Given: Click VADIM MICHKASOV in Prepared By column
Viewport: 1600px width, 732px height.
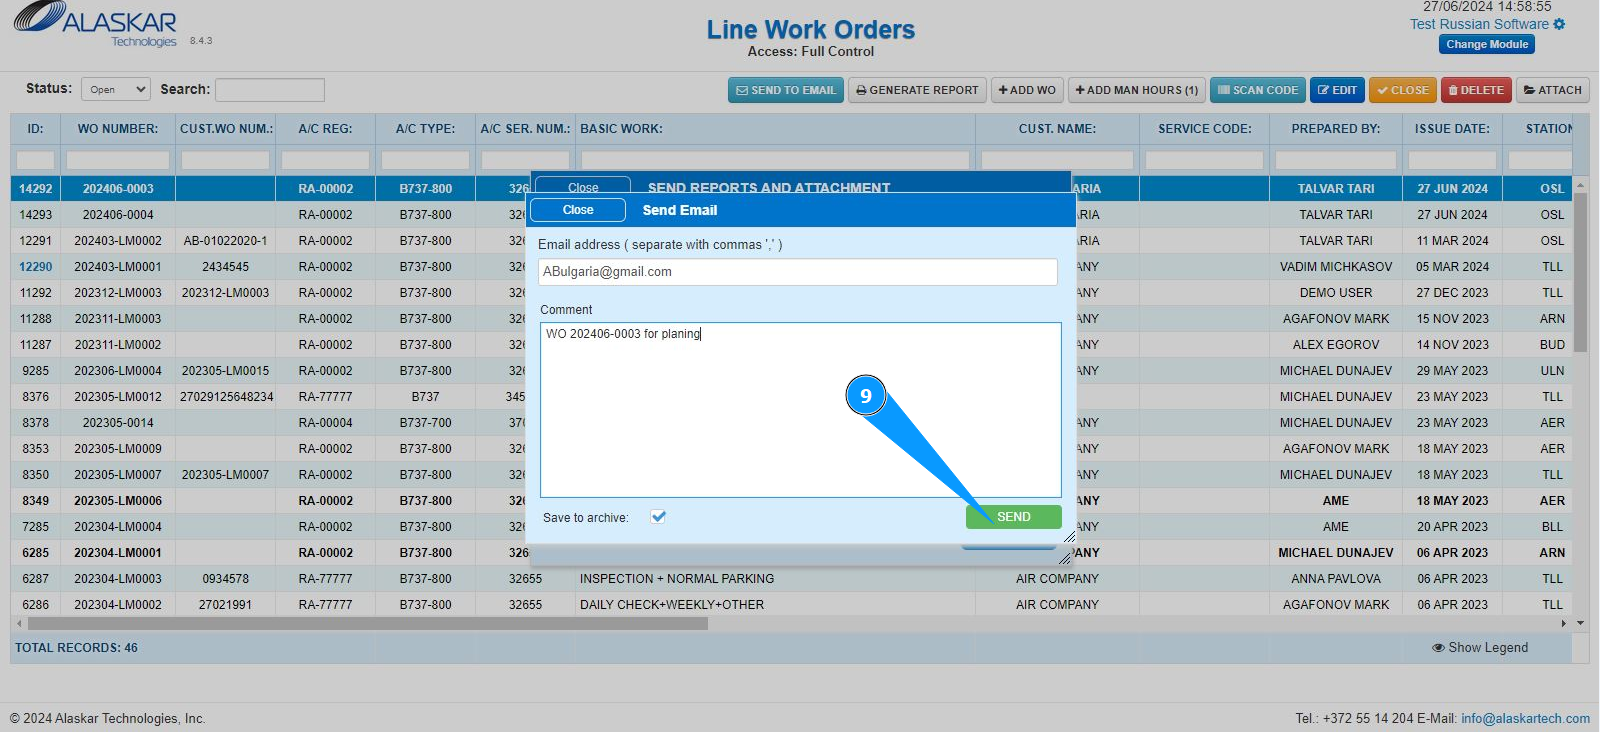Looking at the screenshot, I should click(x=1336, y=267).
